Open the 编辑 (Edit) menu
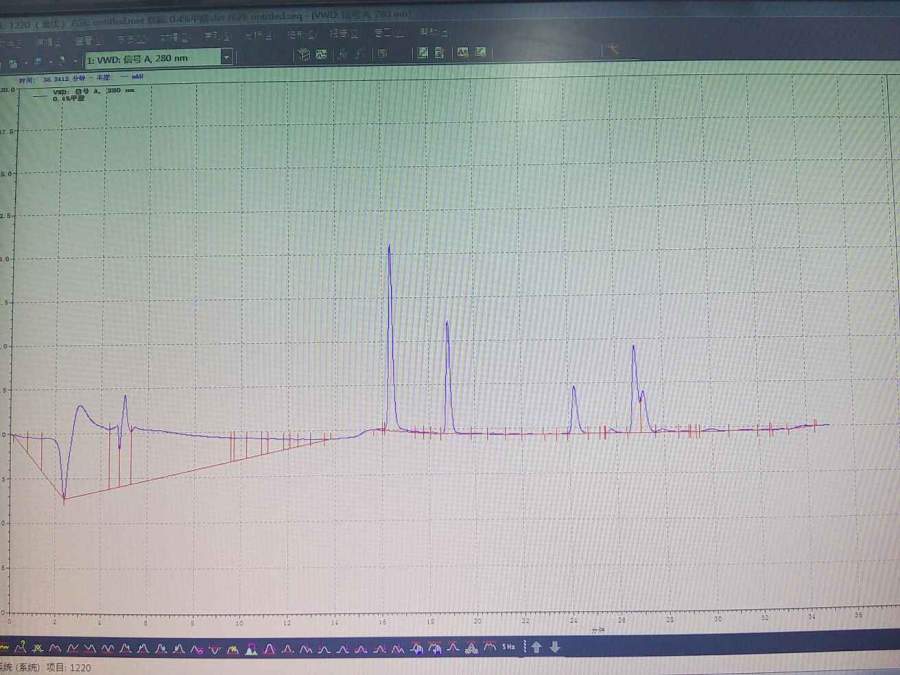Viewport: 900px width, 675px height. click(x=49, y=41)
